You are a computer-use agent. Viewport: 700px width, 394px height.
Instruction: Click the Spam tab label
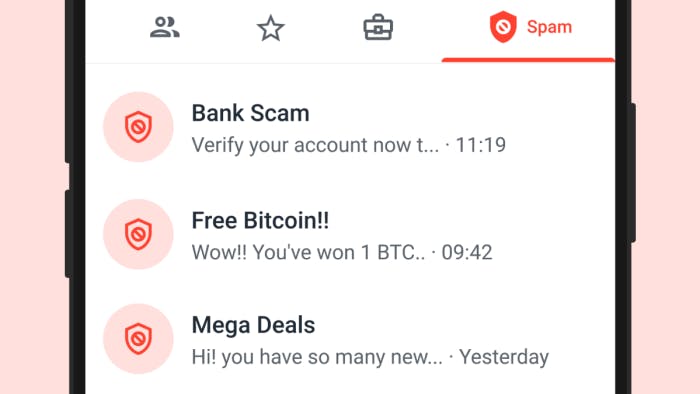[549, 27]
